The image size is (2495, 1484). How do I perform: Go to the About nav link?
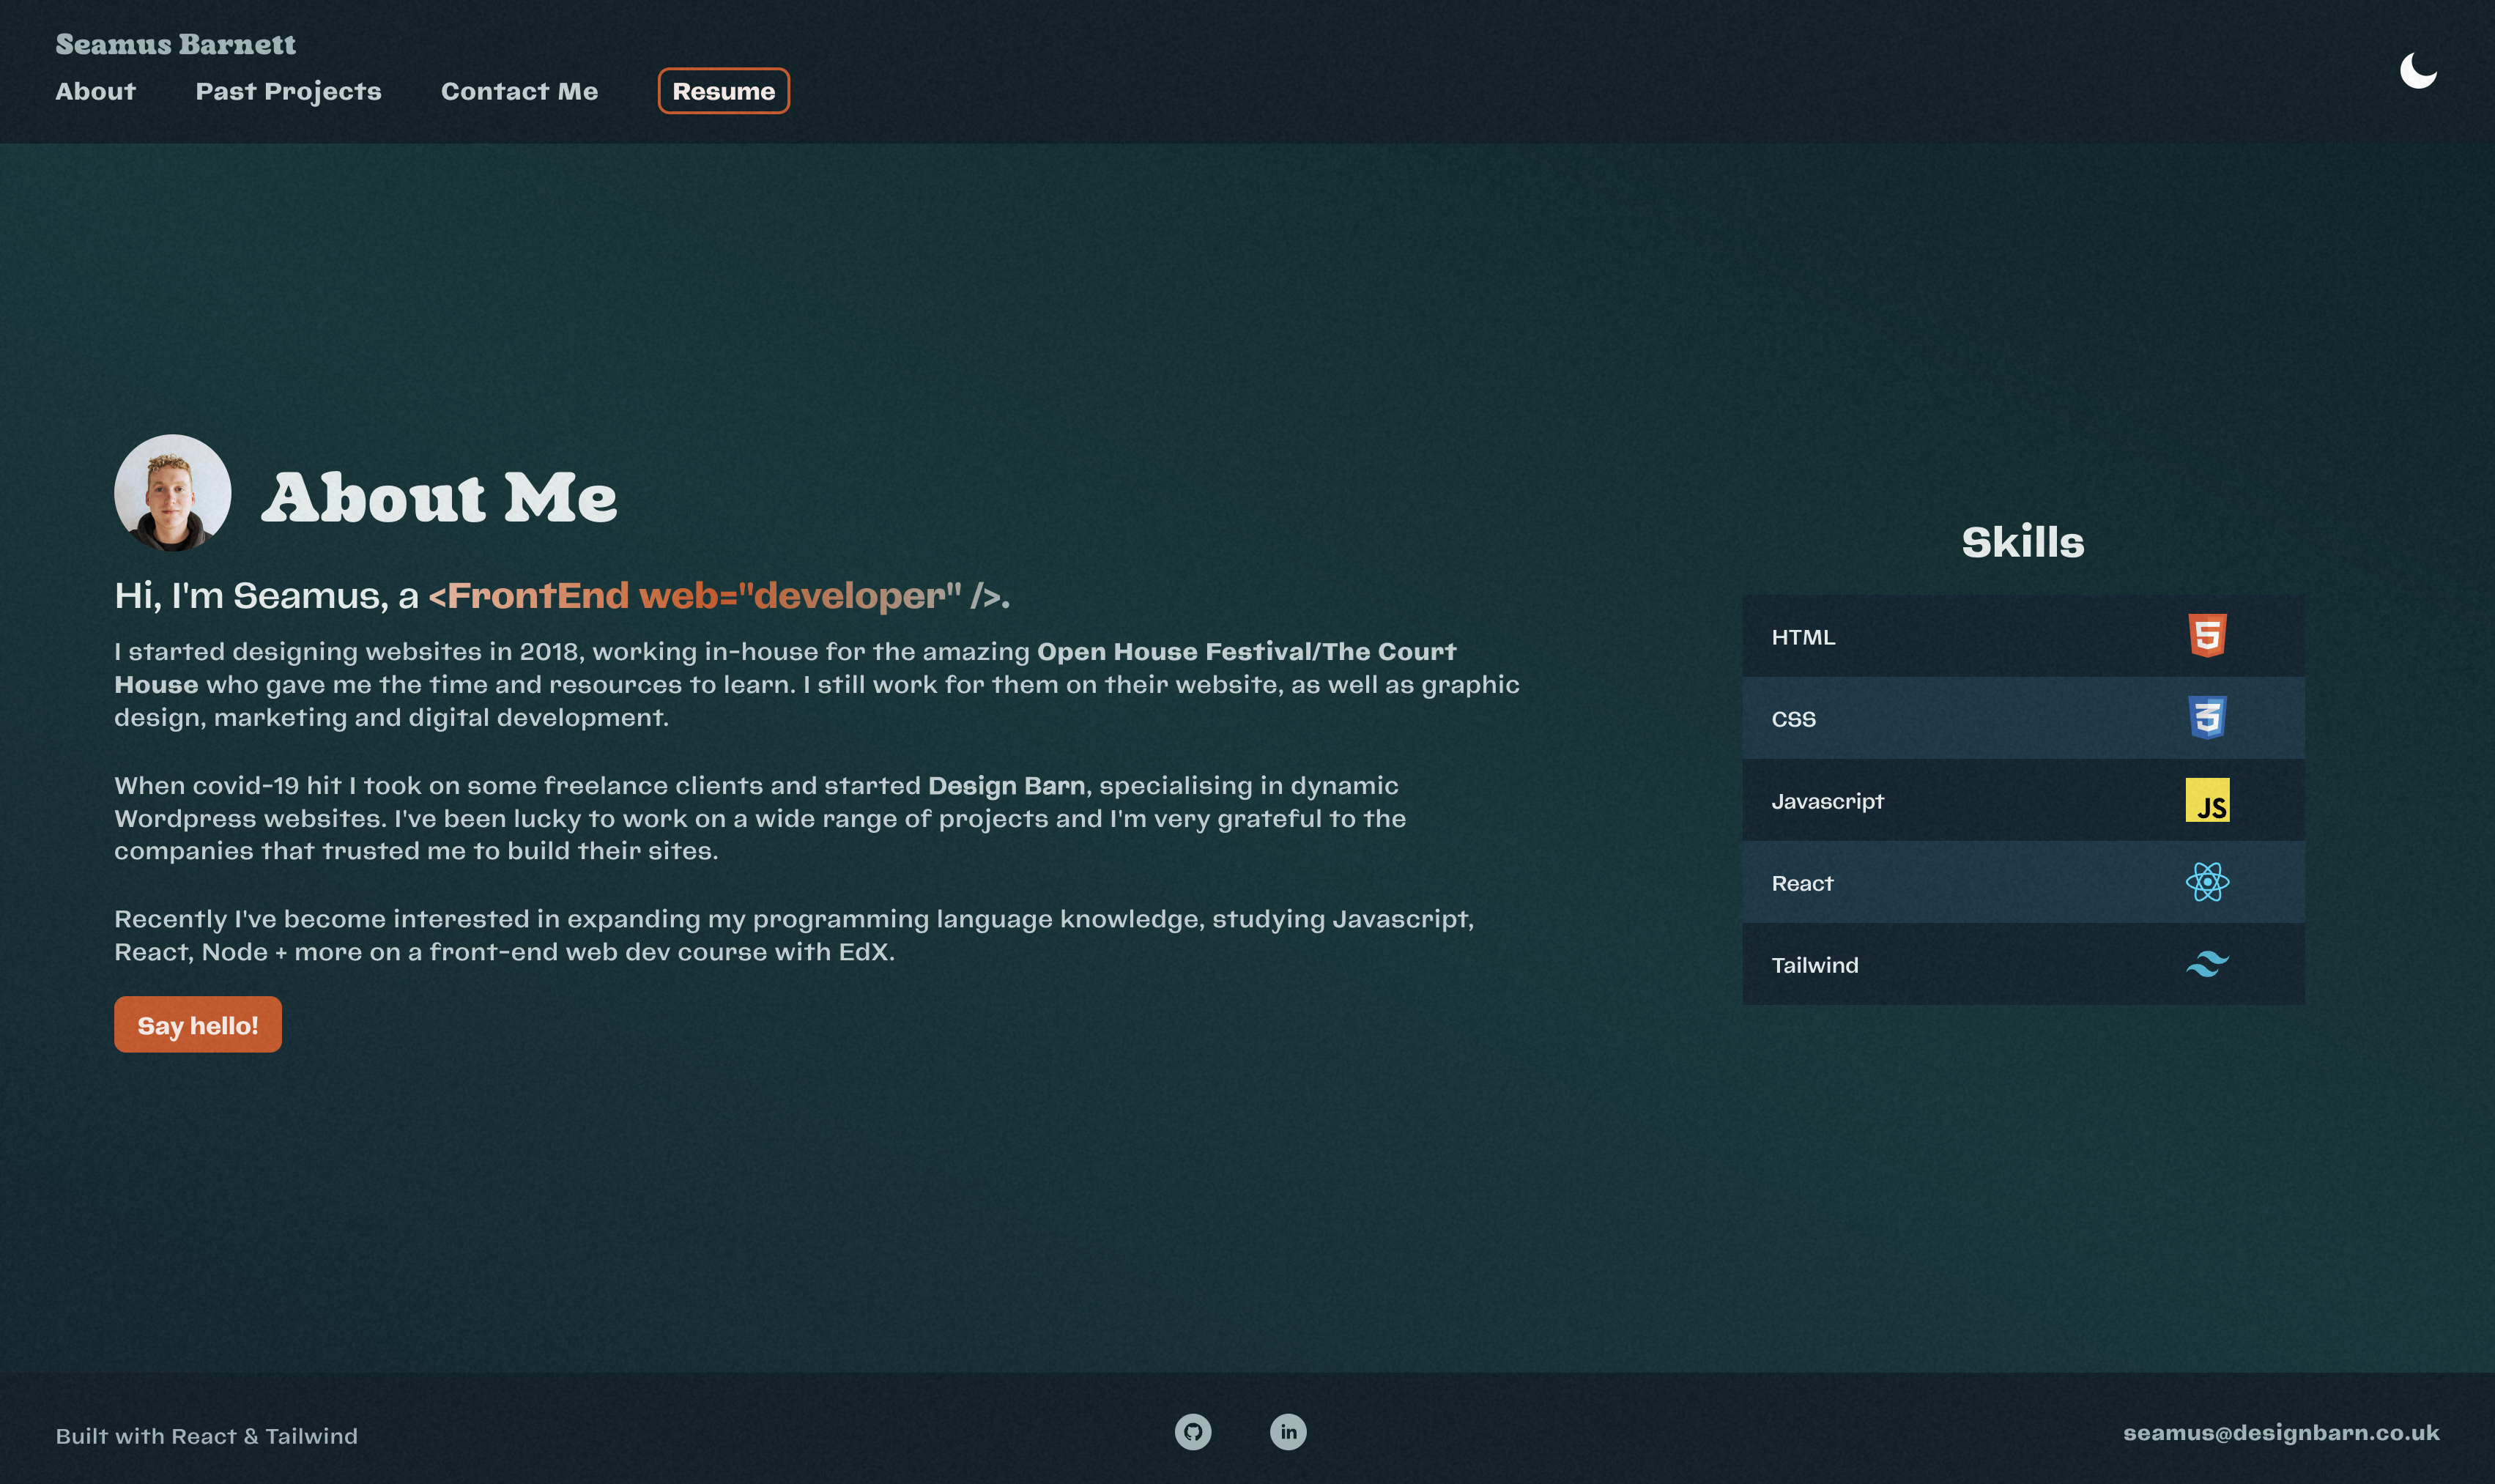coord(95,91)
